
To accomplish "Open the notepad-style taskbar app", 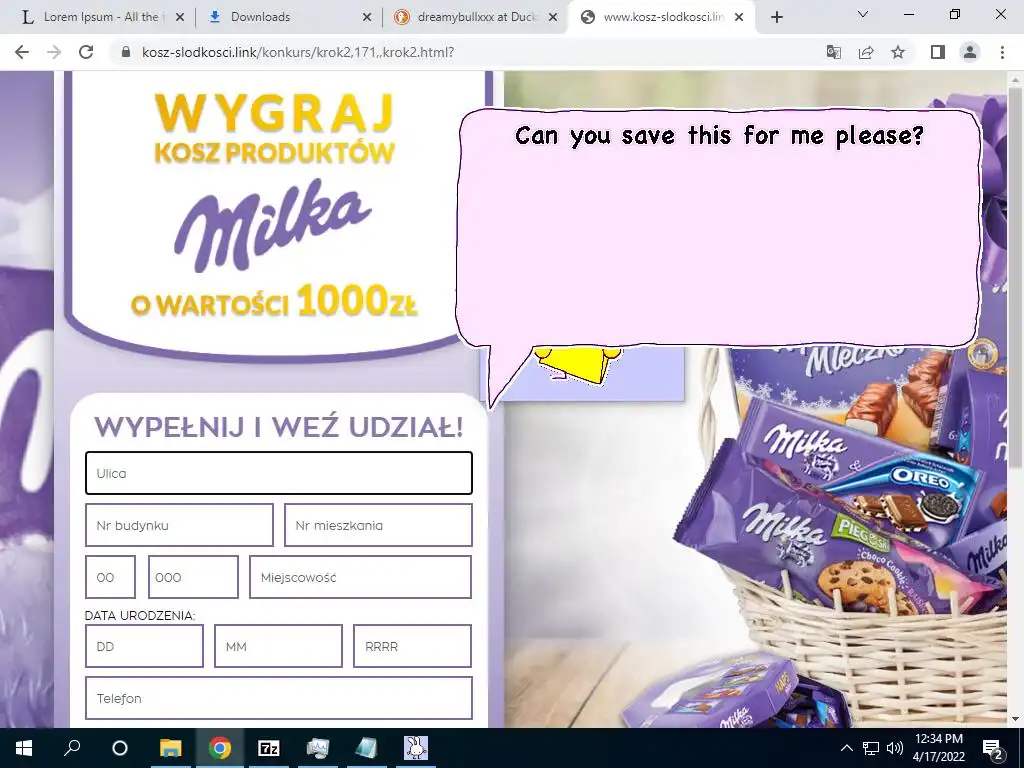I will tap(367, 748).
